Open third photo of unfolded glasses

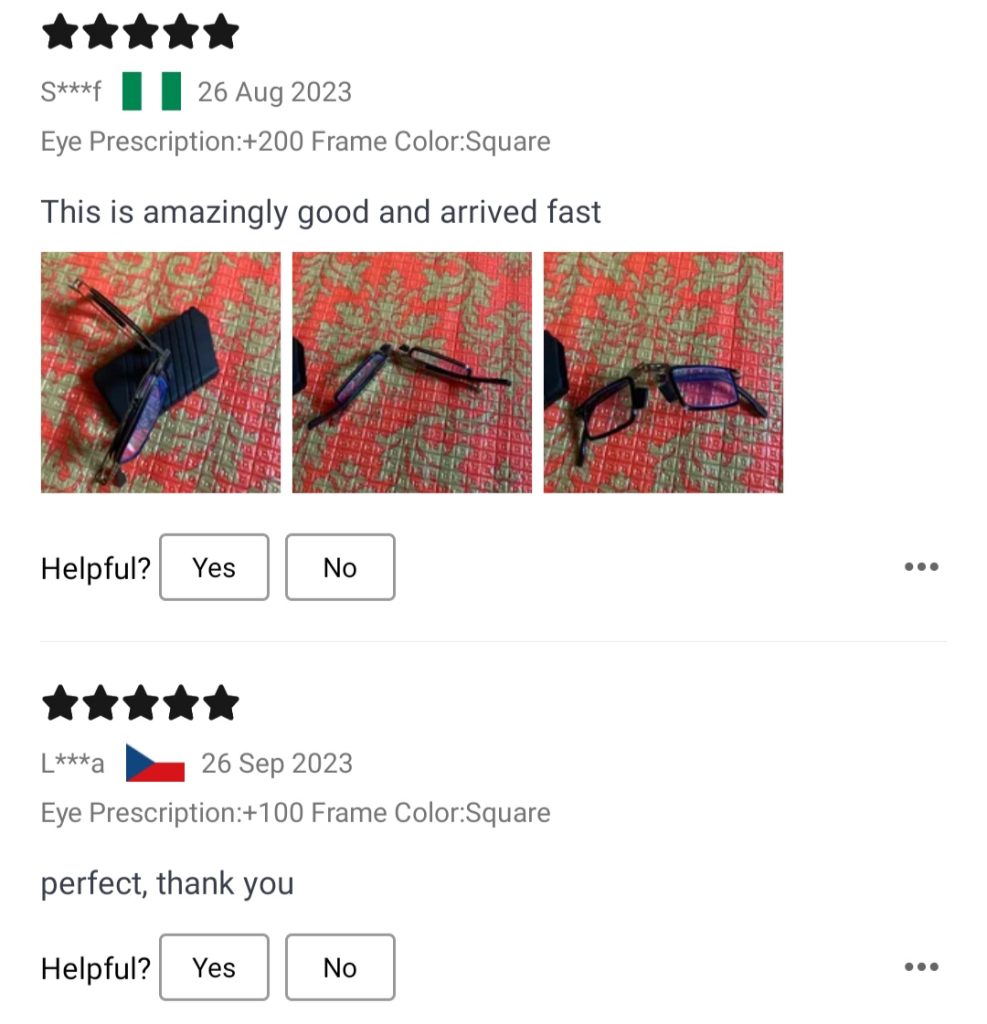(x=663, y=372)
